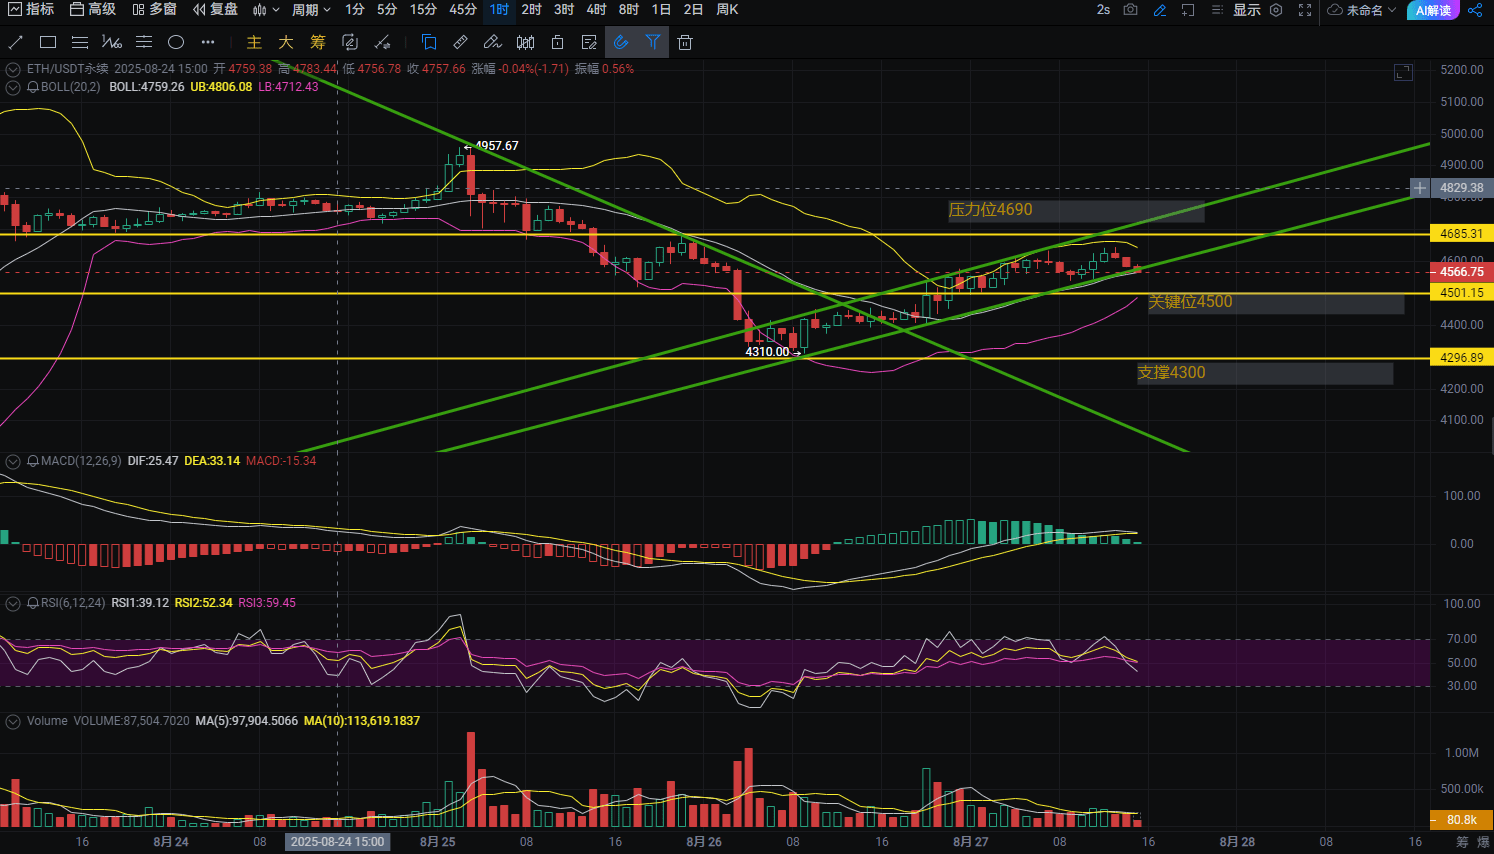Viewport: 1494px width, 854px height.
Task: Select the trend line drawing tool
Action: (x=15, y=42)
